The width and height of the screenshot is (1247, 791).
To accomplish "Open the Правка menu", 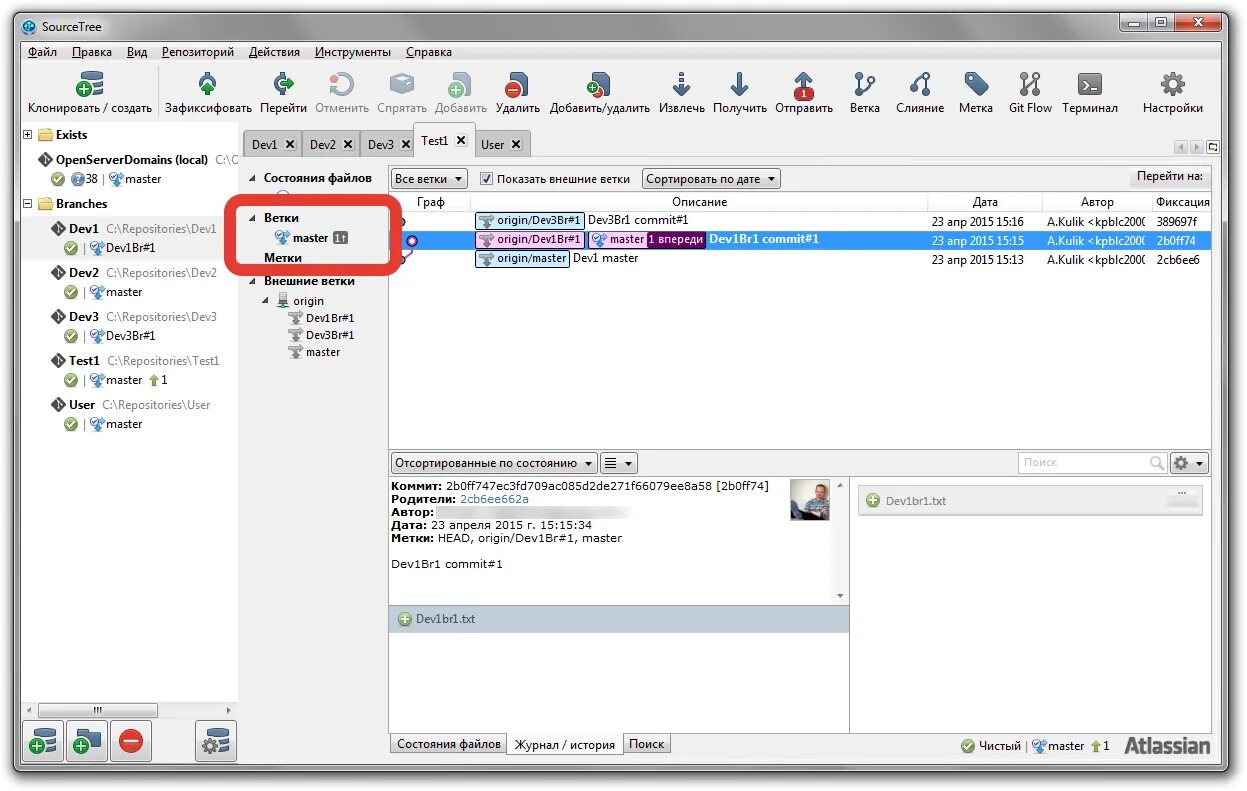I will [92, 52].
